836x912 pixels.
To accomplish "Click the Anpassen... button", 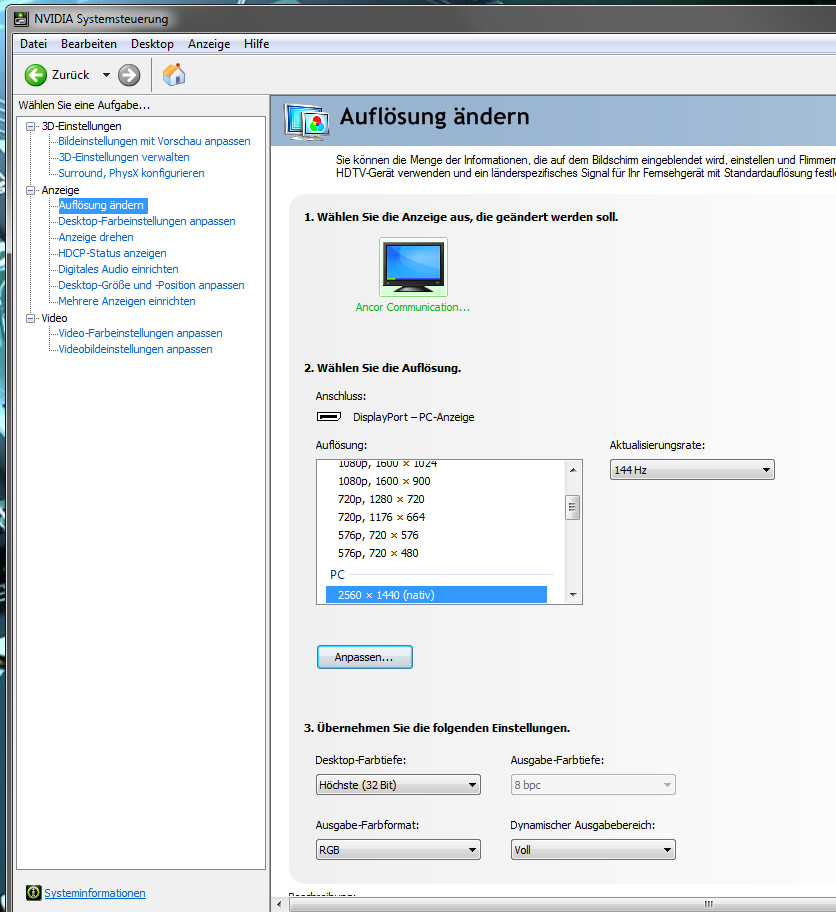I will click(x=365, y=657).
